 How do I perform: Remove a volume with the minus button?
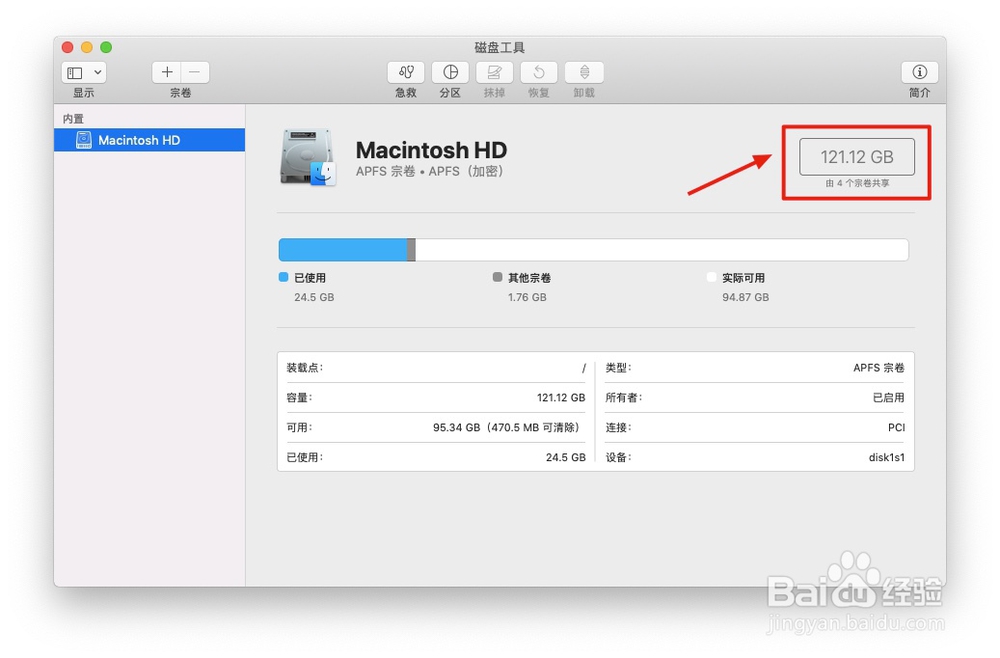coord(195,72)
